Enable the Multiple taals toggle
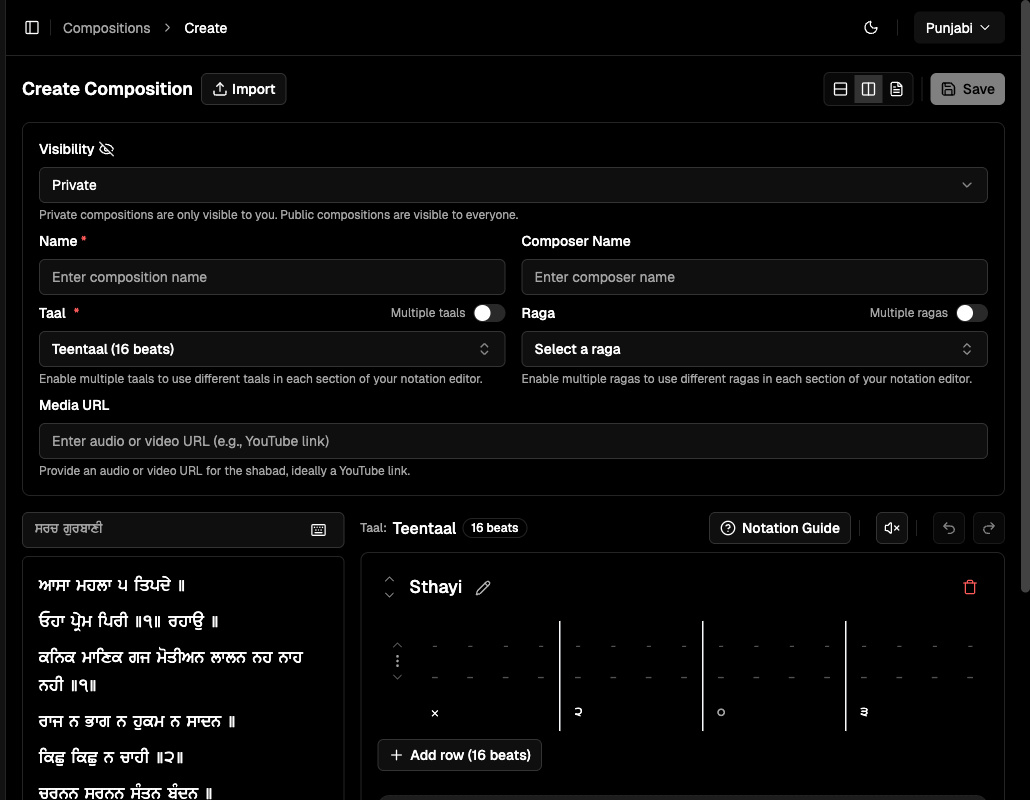This screenshot has width=1030, height=800. pos(489,312)
